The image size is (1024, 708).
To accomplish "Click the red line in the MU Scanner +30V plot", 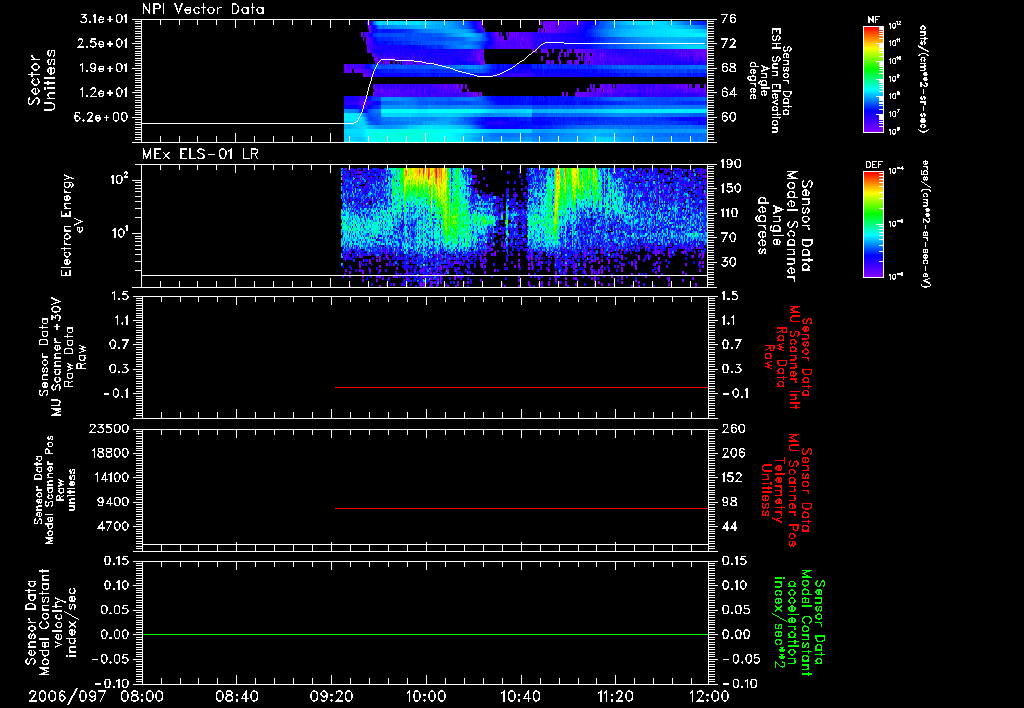I will [521, 387].
